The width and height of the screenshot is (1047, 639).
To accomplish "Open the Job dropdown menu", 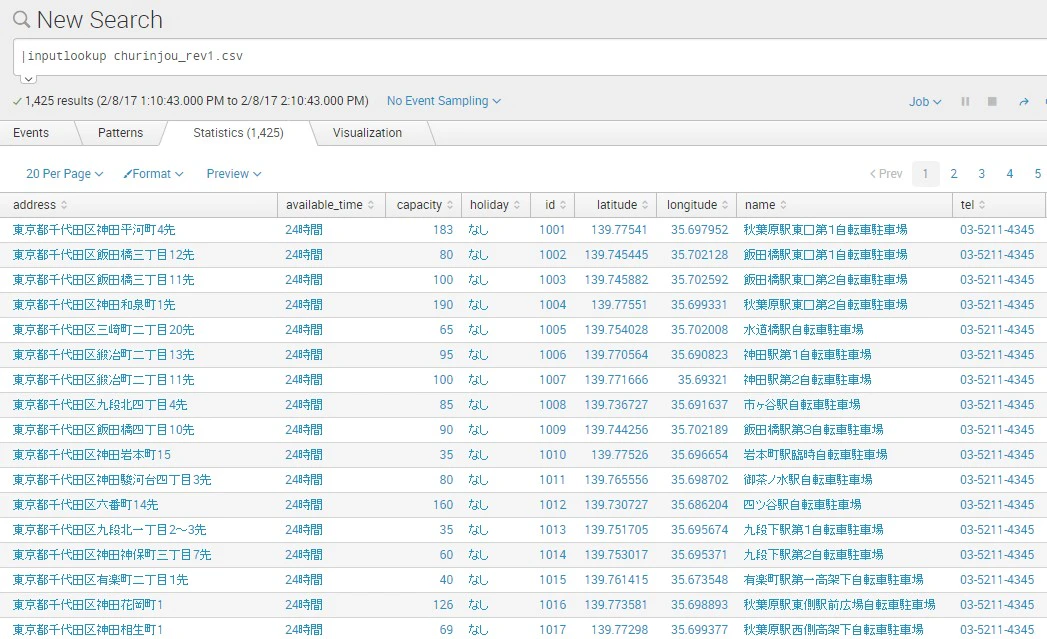I will pyautogui.click(x=925, y=101).
